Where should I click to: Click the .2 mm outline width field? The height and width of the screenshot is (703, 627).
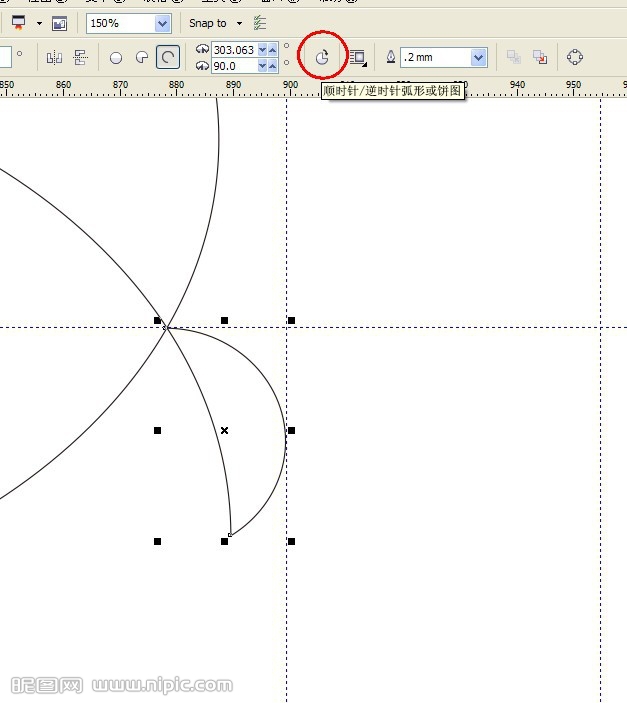pyautogui.click(x=435, y=57)
